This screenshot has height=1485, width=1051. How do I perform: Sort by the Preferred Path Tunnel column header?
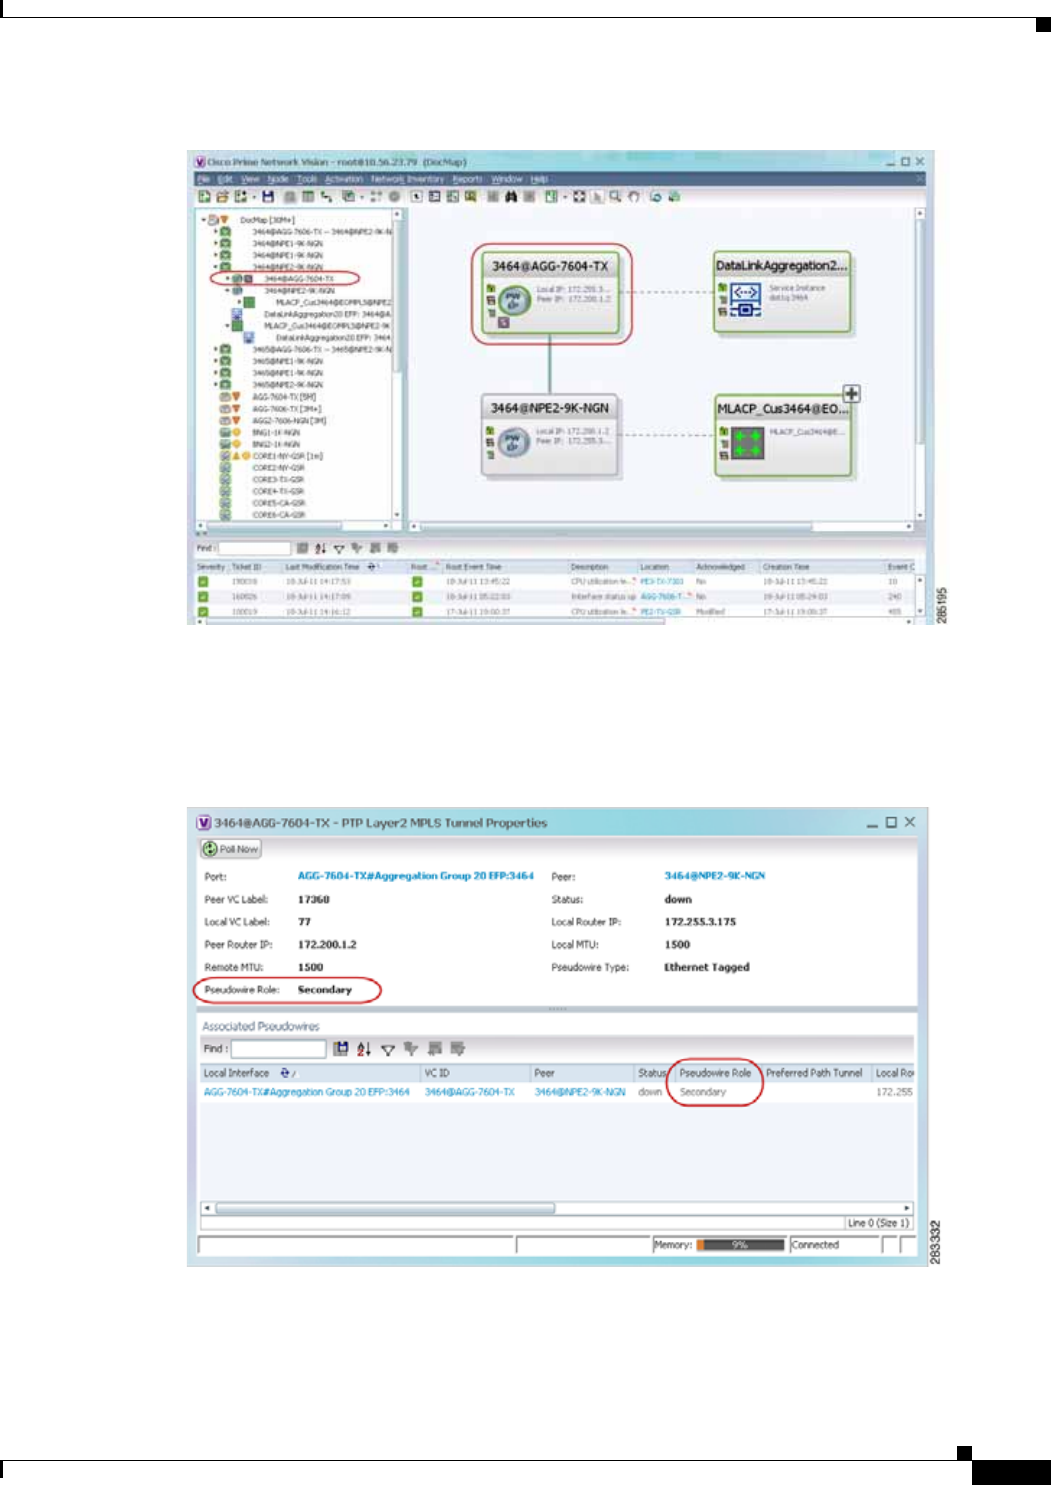[x=814, y=1073]
